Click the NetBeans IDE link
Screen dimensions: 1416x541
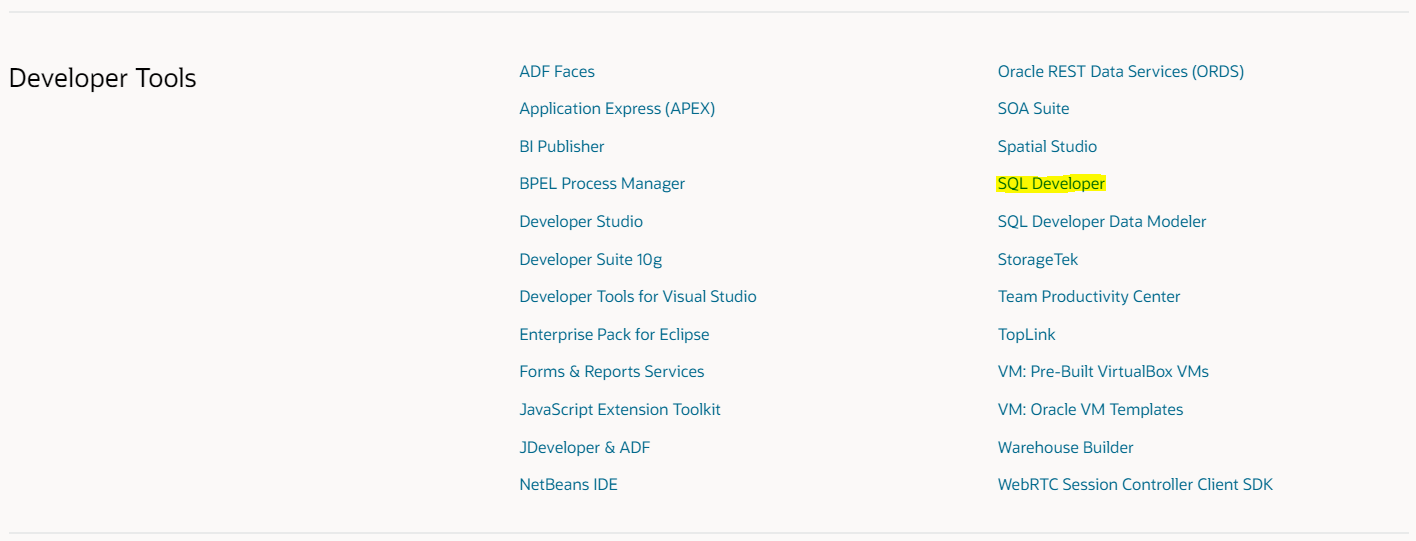tap(569, 484)
